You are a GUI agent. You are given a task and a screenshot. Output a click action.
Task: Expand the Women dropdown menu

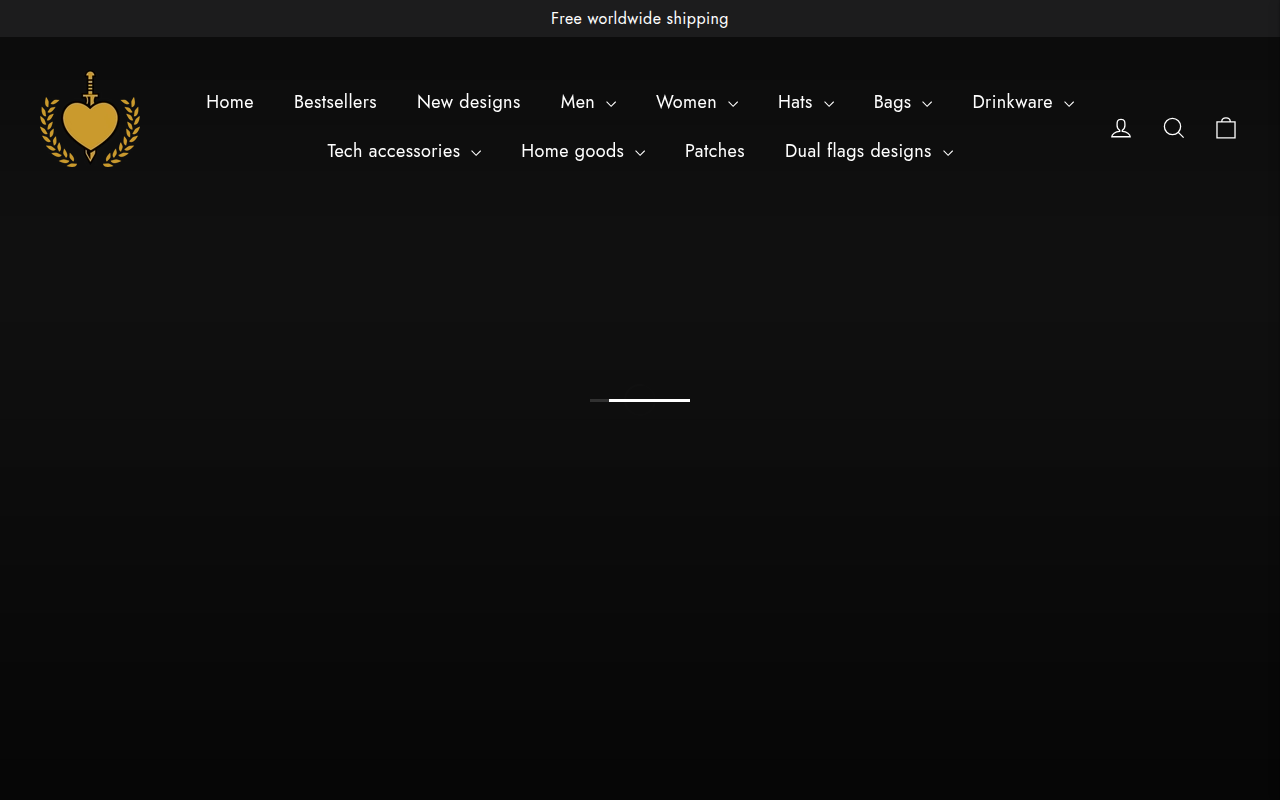tap(697, 102)
